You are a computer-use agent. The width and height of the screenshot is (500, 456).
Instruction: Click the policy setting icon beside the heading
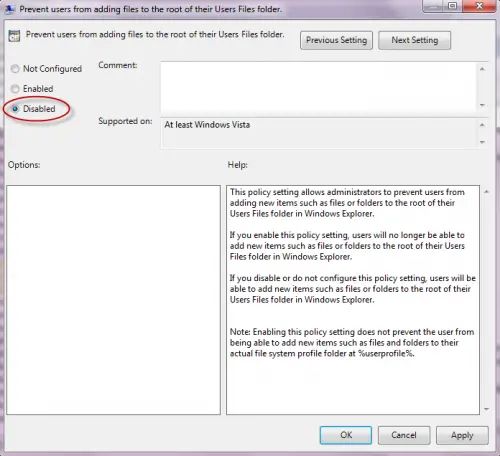[x=14, y=36]
